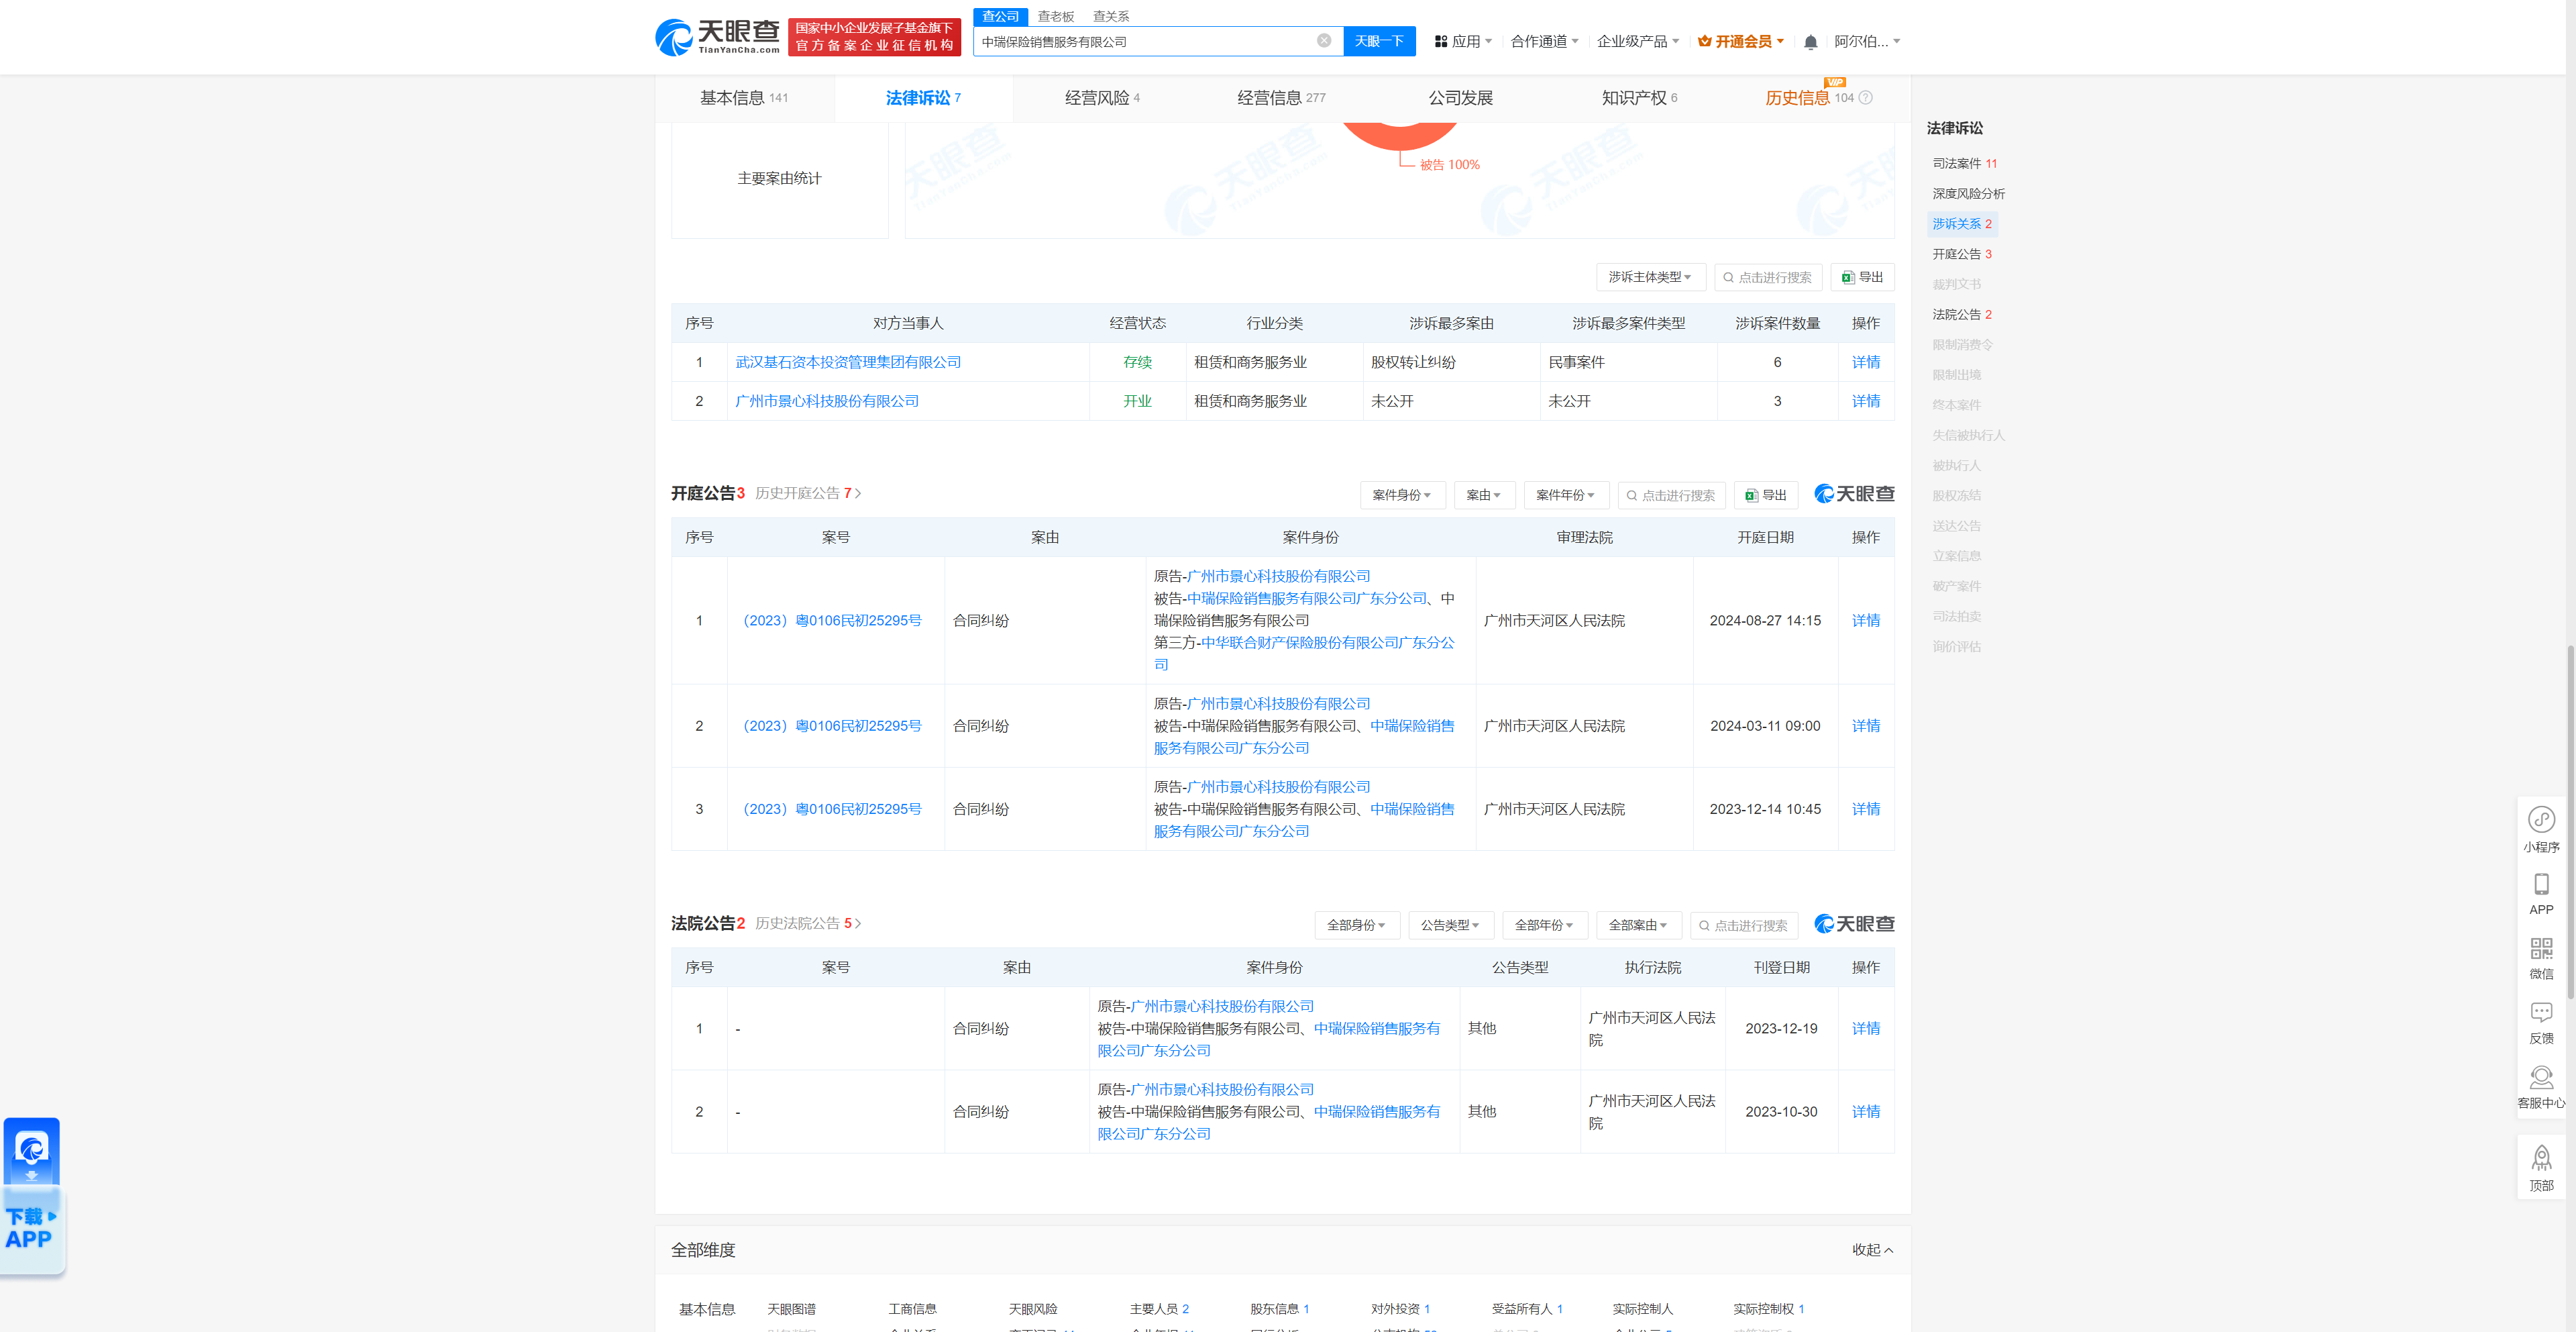Open 涉诉主体类型 filter dropdown
This screenshot has width=2576, height=1332.
point(1650,277)
